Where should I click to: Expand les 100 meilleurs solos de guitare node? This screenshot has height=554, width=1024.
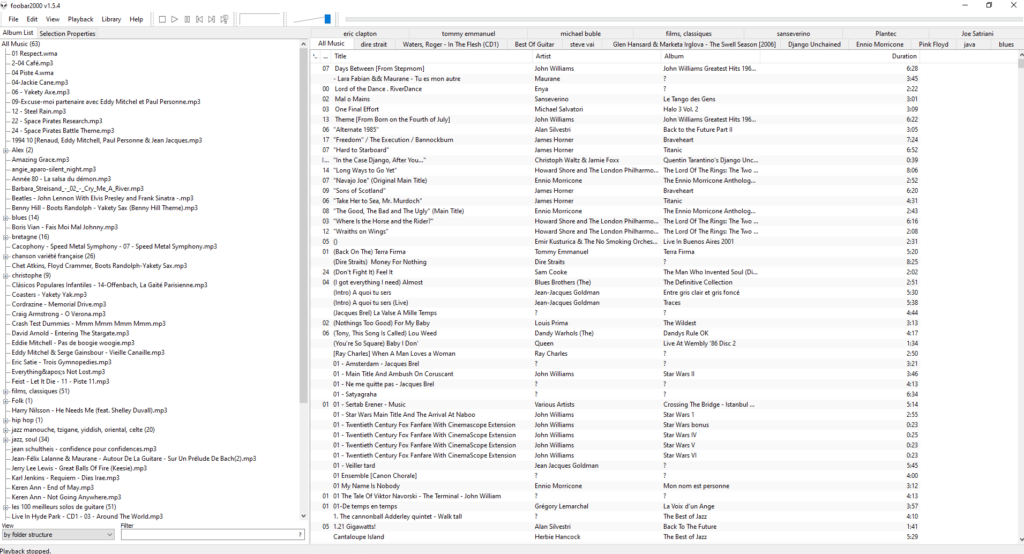coord(6,507)
